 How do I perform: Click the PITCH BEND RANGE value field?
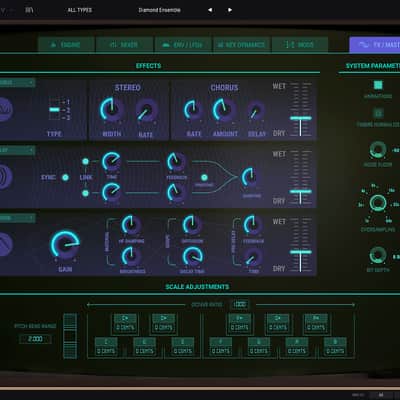[x=35, y=339]
